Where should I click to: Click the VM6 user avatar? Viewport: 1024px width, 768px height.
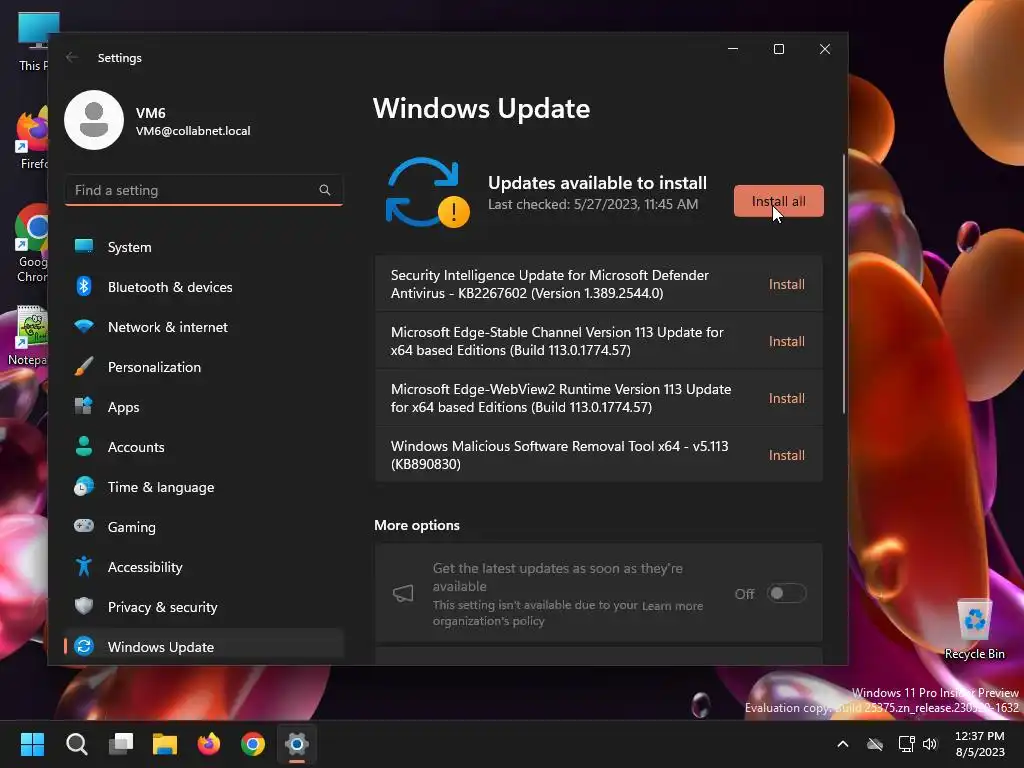tap(94, 120)
